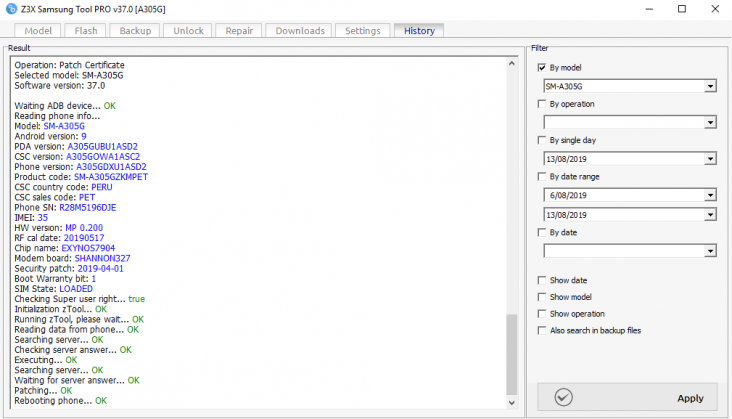Click the result scrollbar down arrow
Viewport: 732px width, 419px height.
pos(512,403)
